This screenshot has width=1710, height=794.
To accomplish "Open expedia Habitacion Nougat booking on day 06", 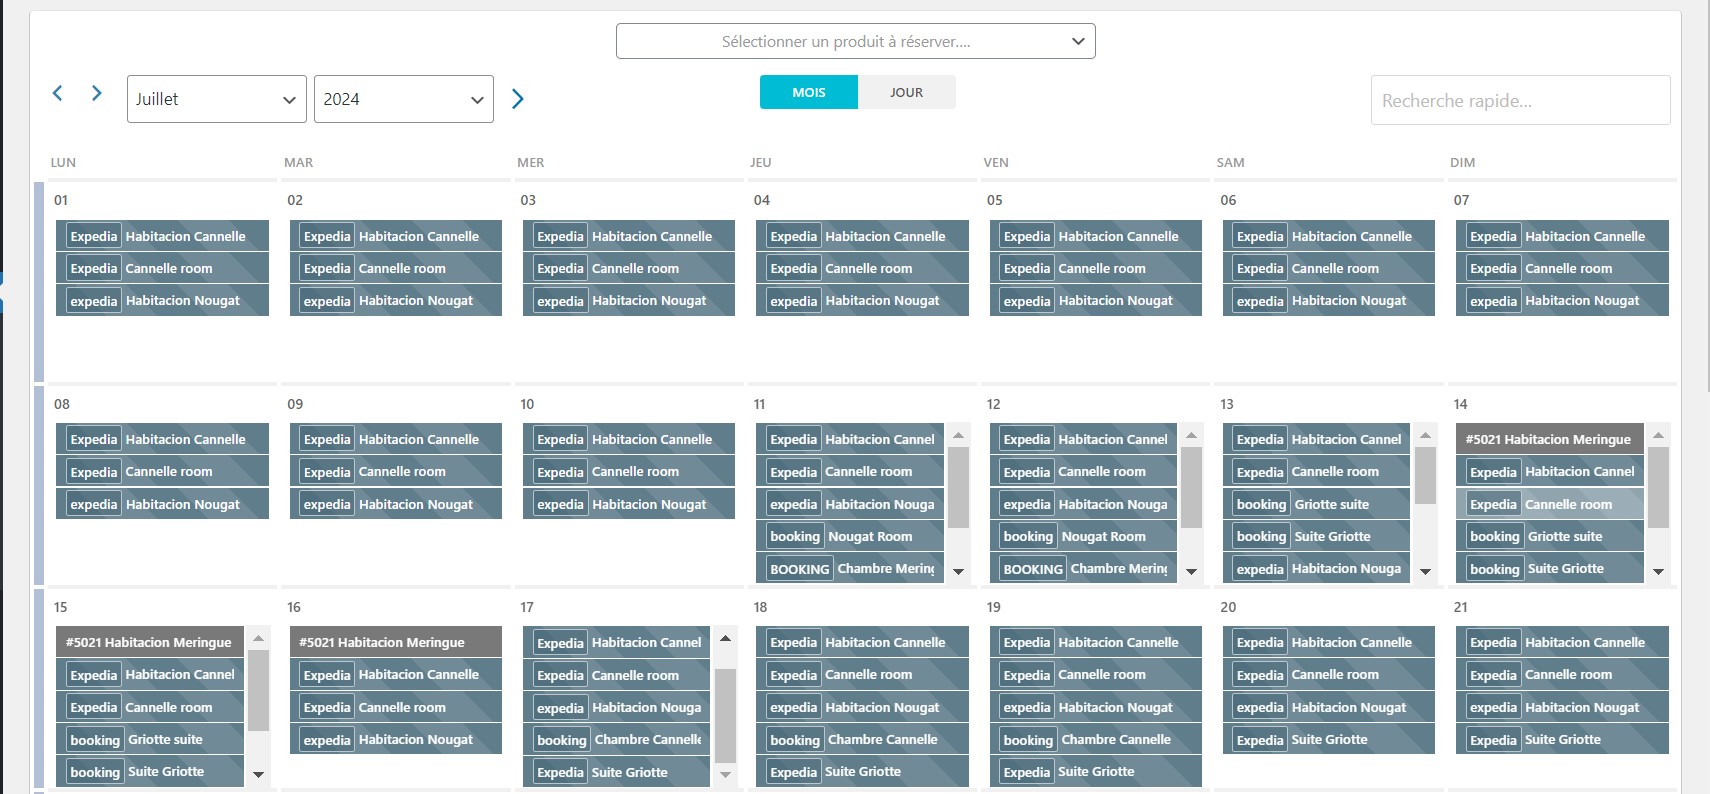I will coord(1329,300).
